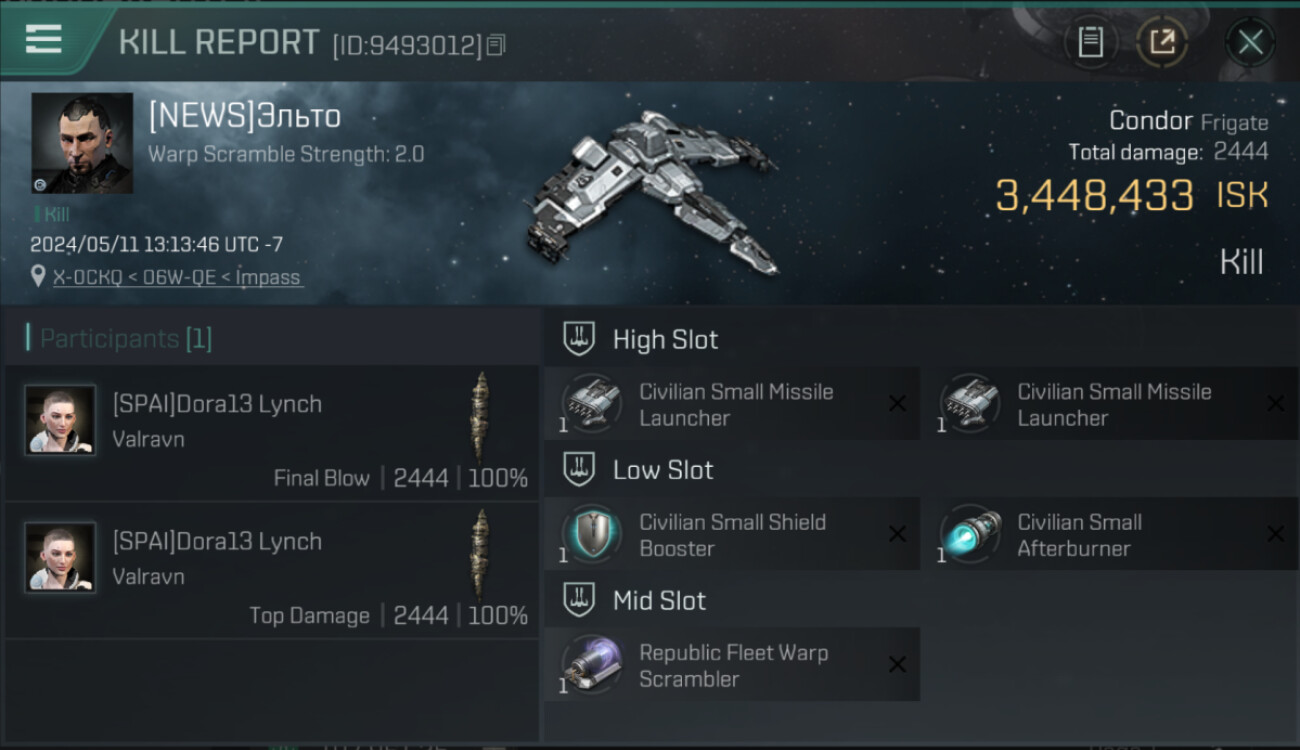The image size is (1300, 750).
Task: Close the kill report window
Action: [1250, 42]
